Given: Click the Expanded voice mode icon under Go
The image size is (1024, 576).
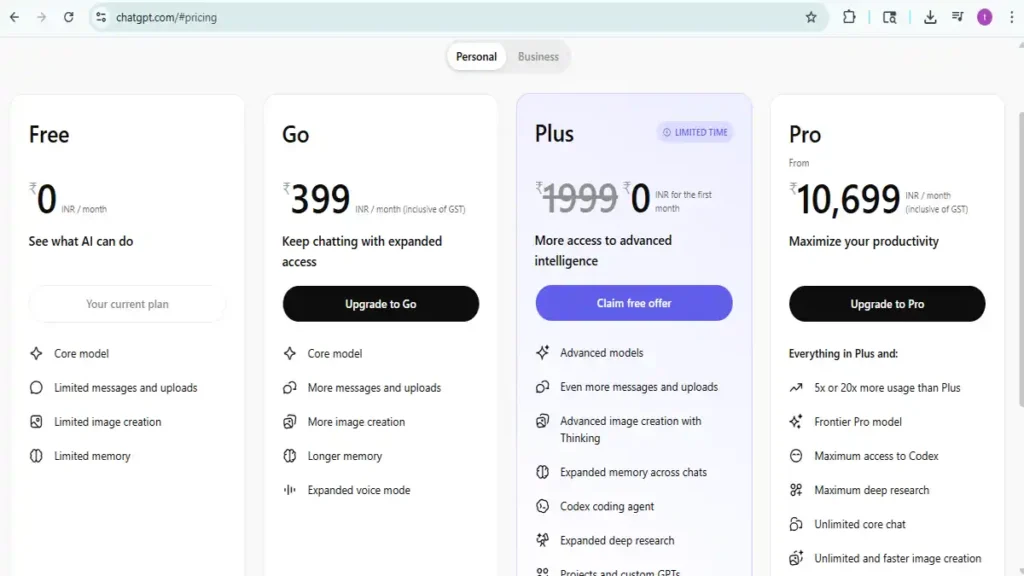Looking at the screenshot, I should (x=289, y=490).
